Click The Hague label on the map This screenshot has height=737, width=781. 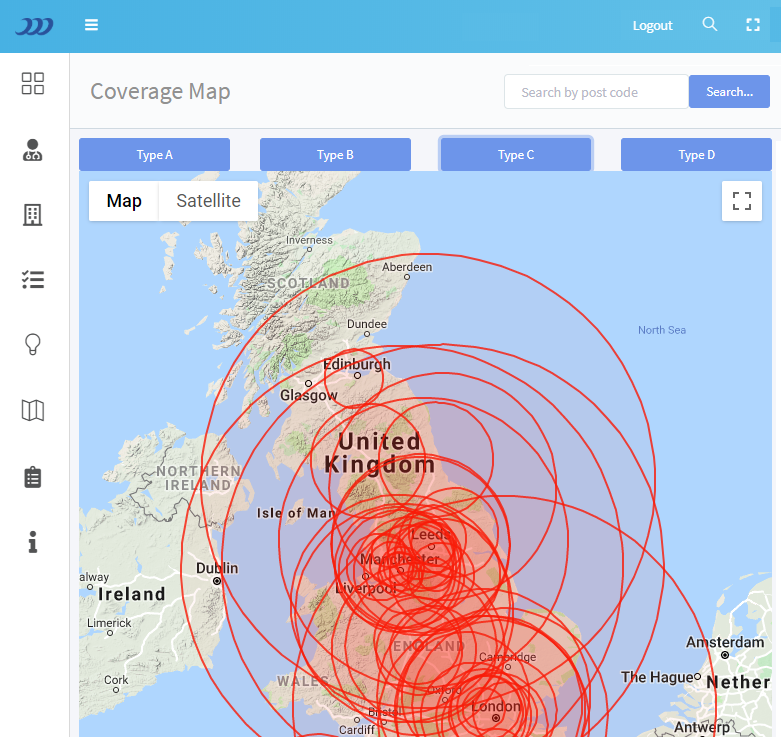tap(657, 677)
